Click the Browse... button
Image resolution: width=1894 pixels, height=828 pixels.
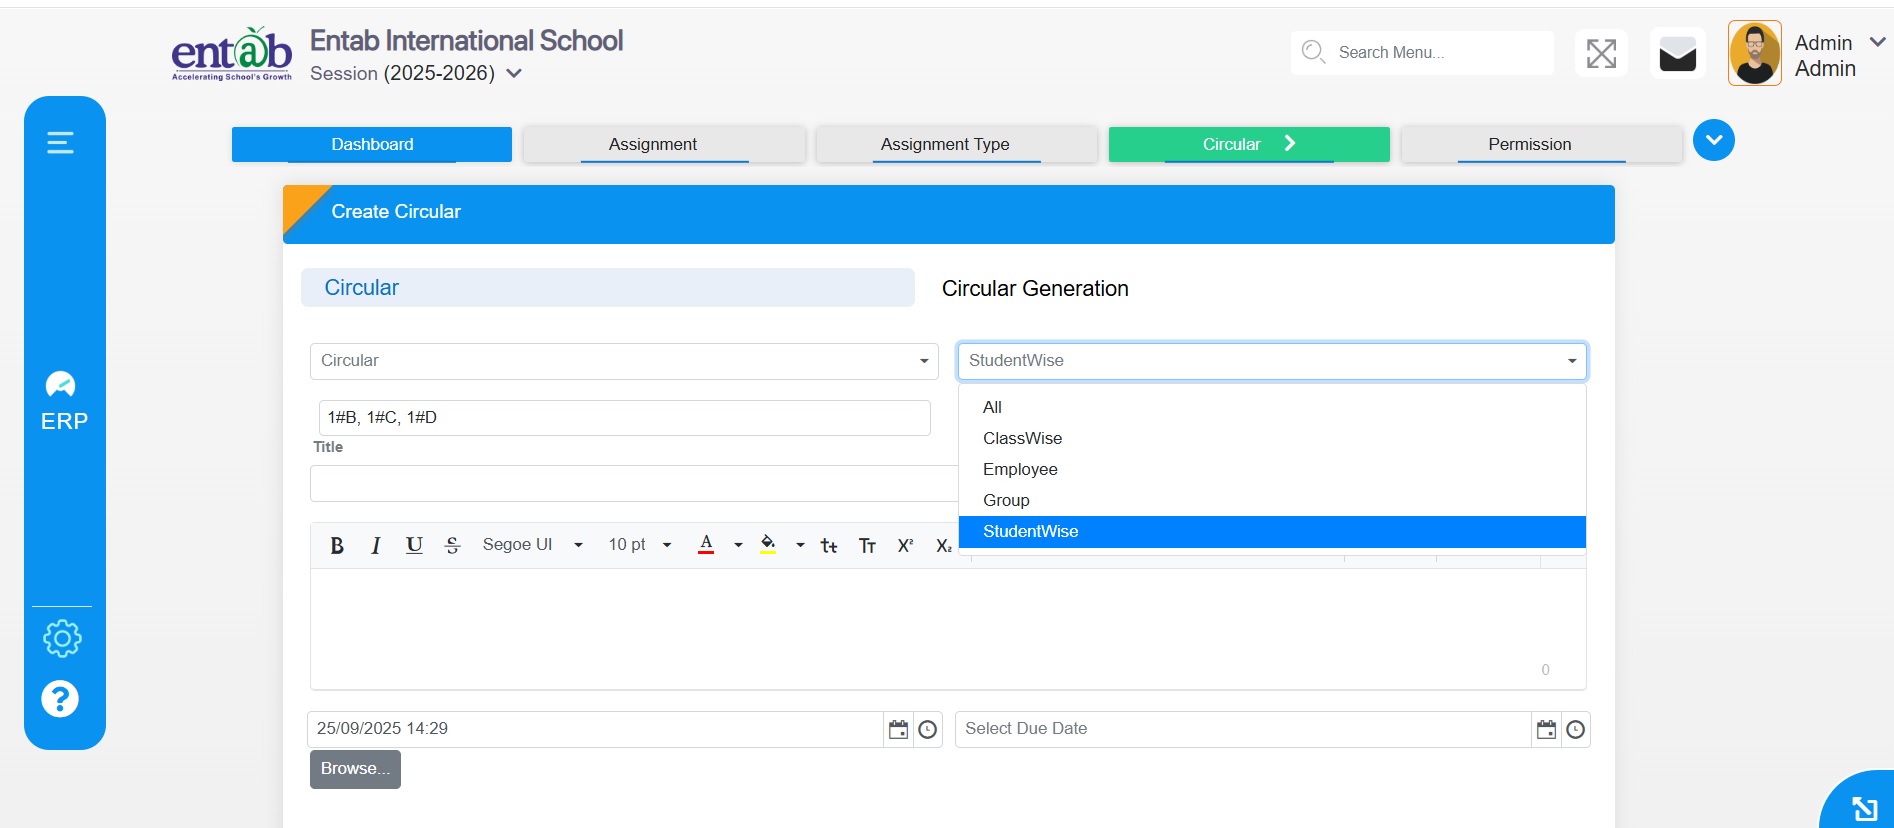pyautogui.click(x=355, y=769)
